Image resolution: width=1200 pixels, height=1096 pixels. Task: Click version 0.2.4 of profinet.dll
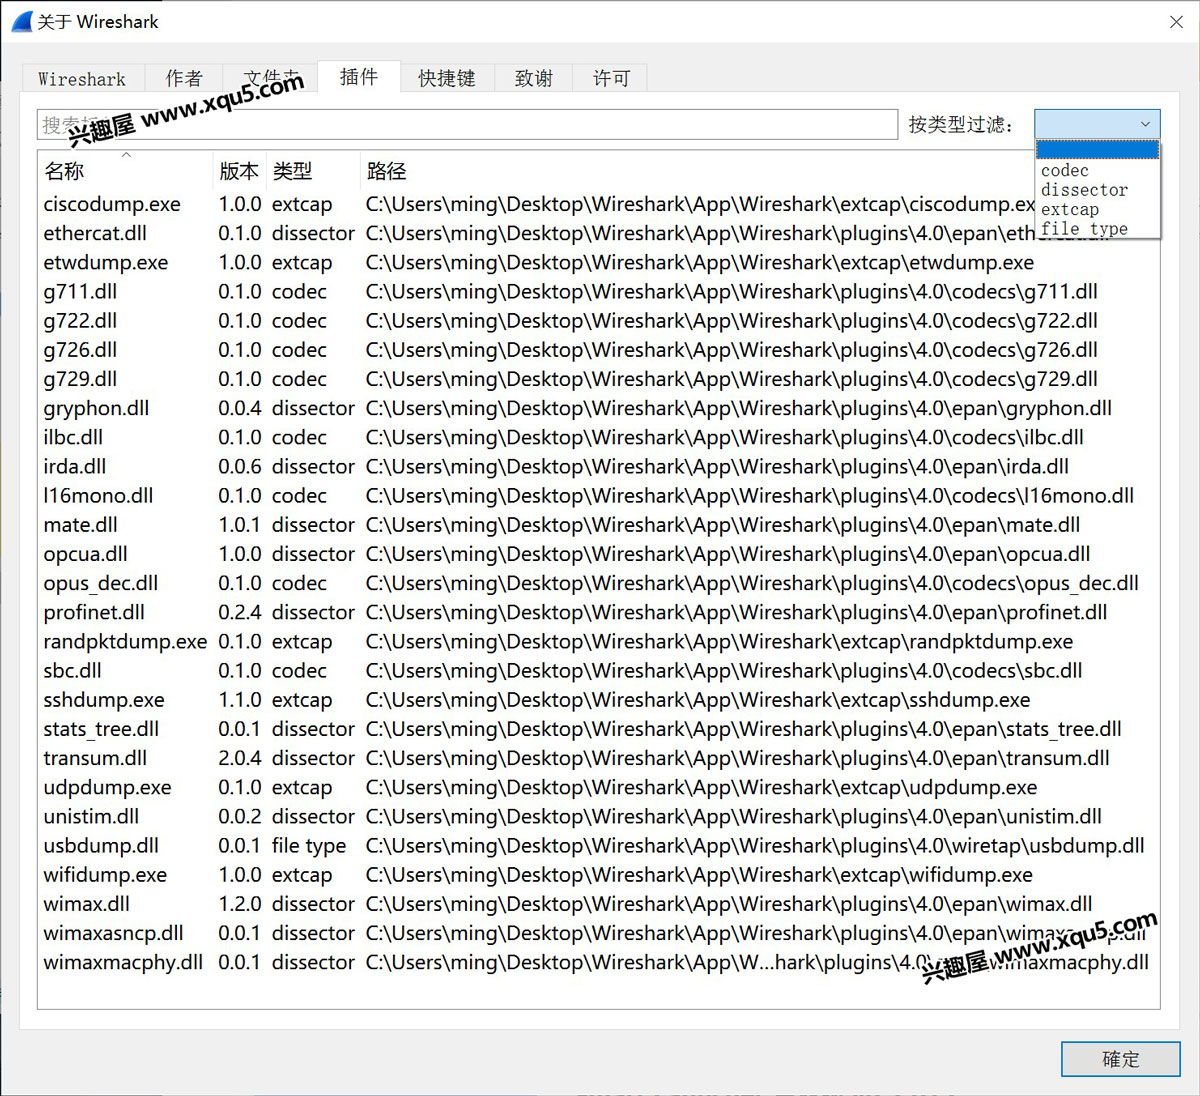(240, 612)
